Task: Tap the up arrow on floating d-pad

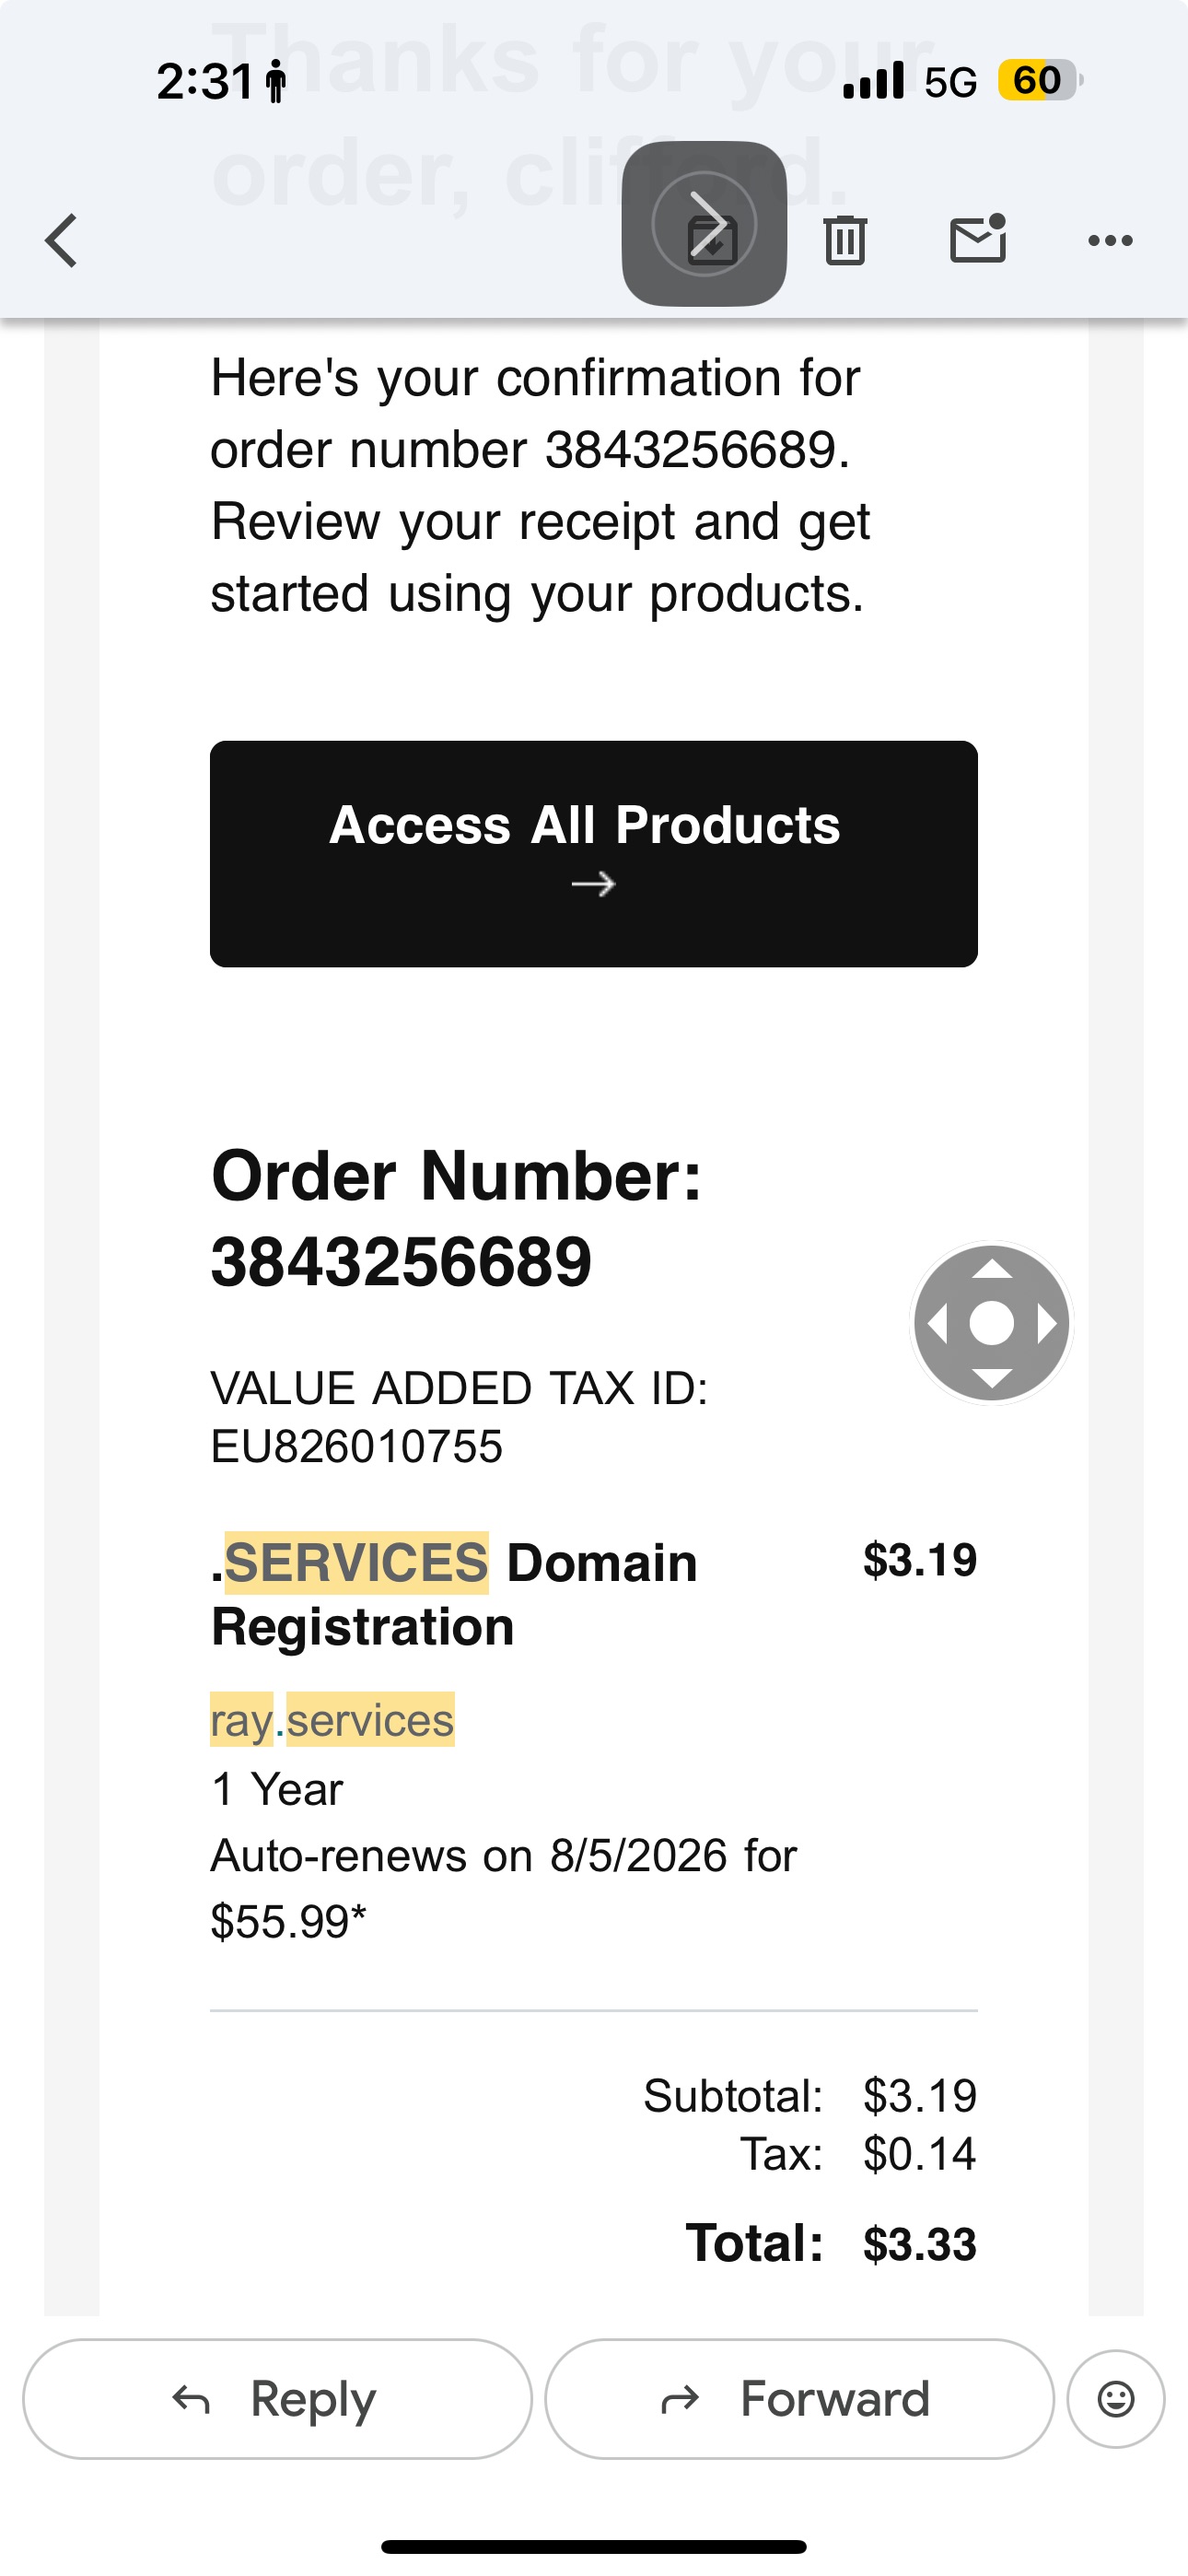Action: pyautogui.click(x=992, y=1270)
